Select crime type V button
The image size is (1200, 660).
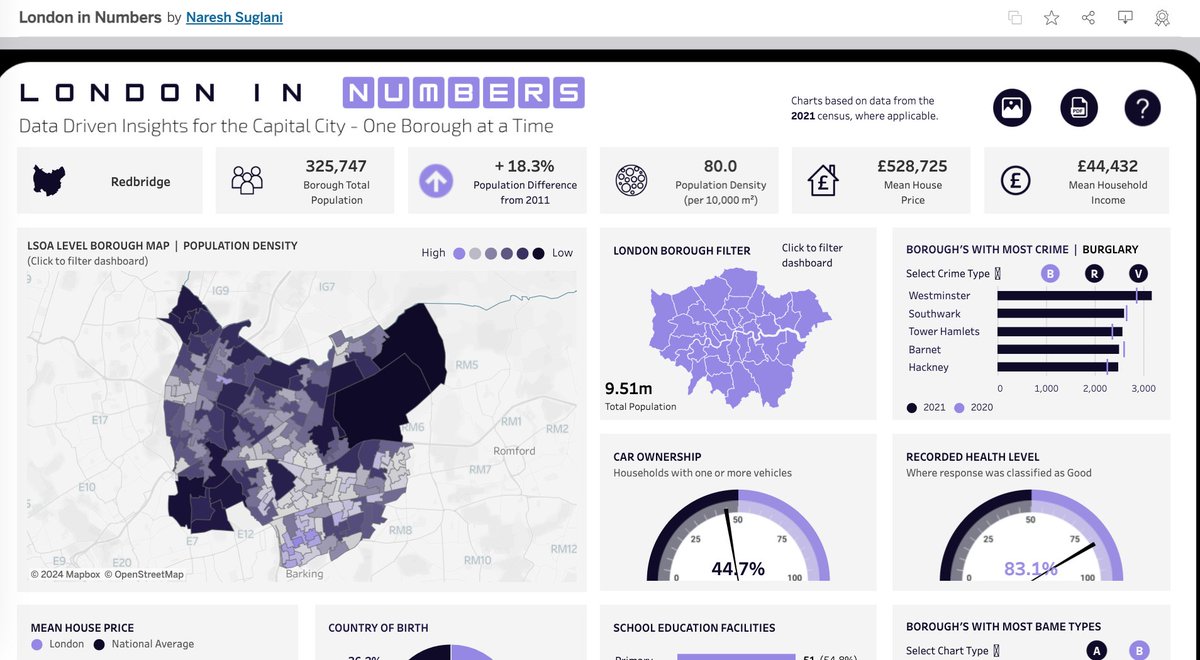1138,273
